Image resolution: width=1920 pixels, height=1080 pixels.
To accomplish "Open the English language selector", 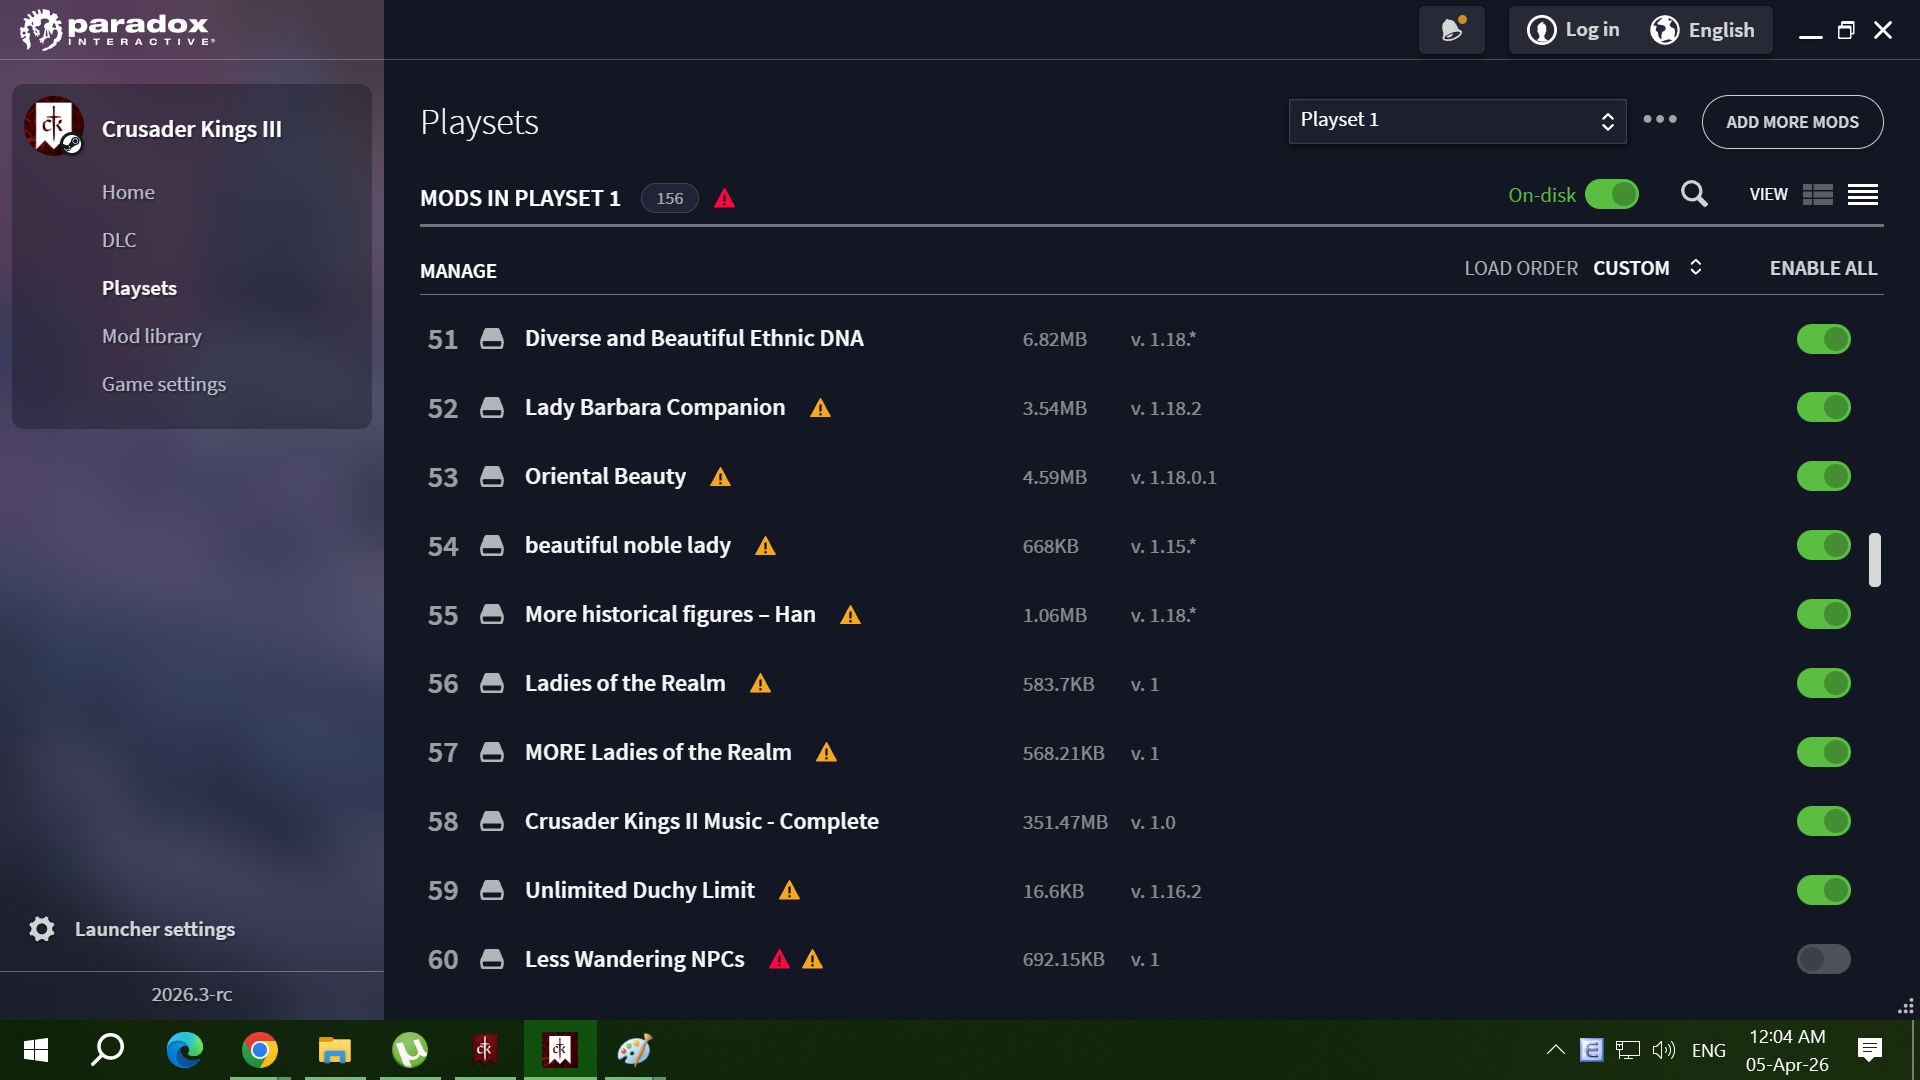I will point(1702,30).
